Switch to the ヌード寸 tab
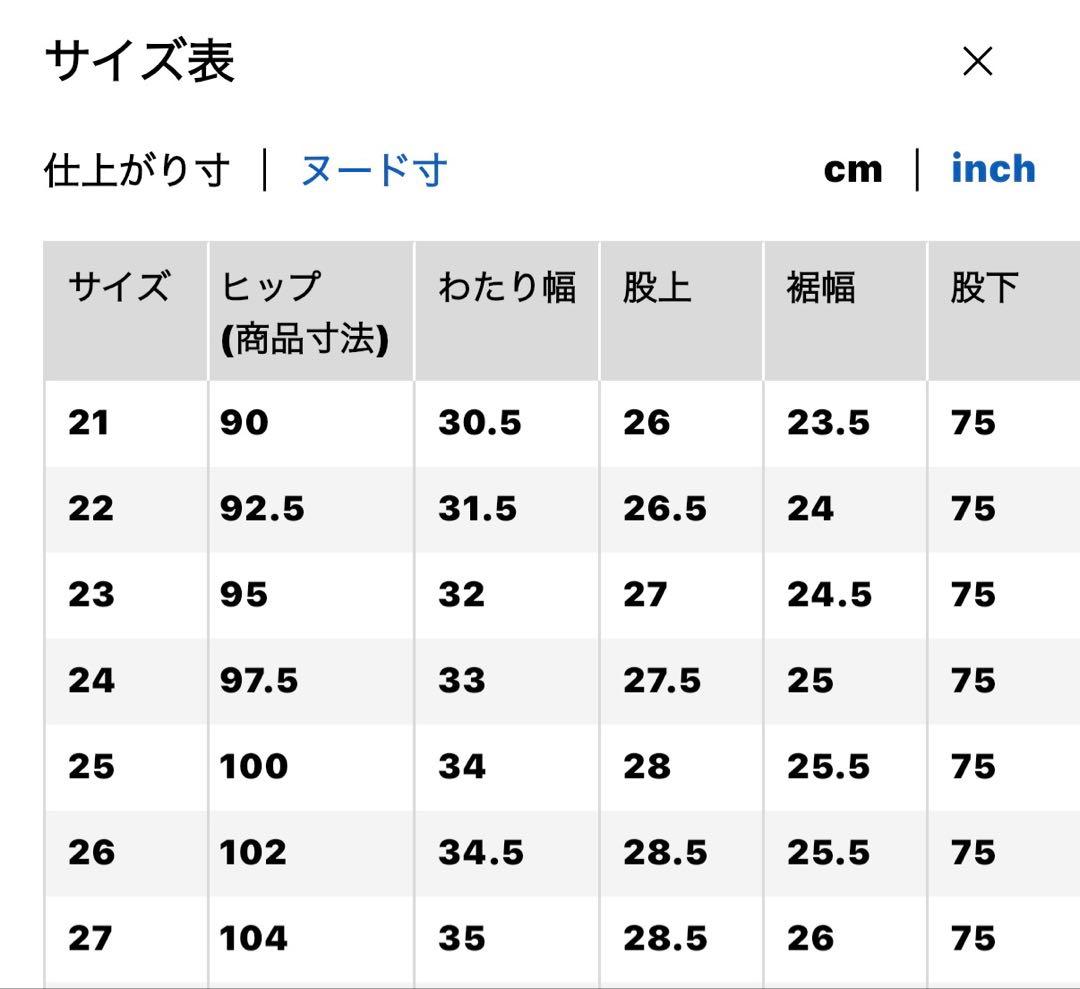Screen dimensions: 1080x989 (374, 170)
